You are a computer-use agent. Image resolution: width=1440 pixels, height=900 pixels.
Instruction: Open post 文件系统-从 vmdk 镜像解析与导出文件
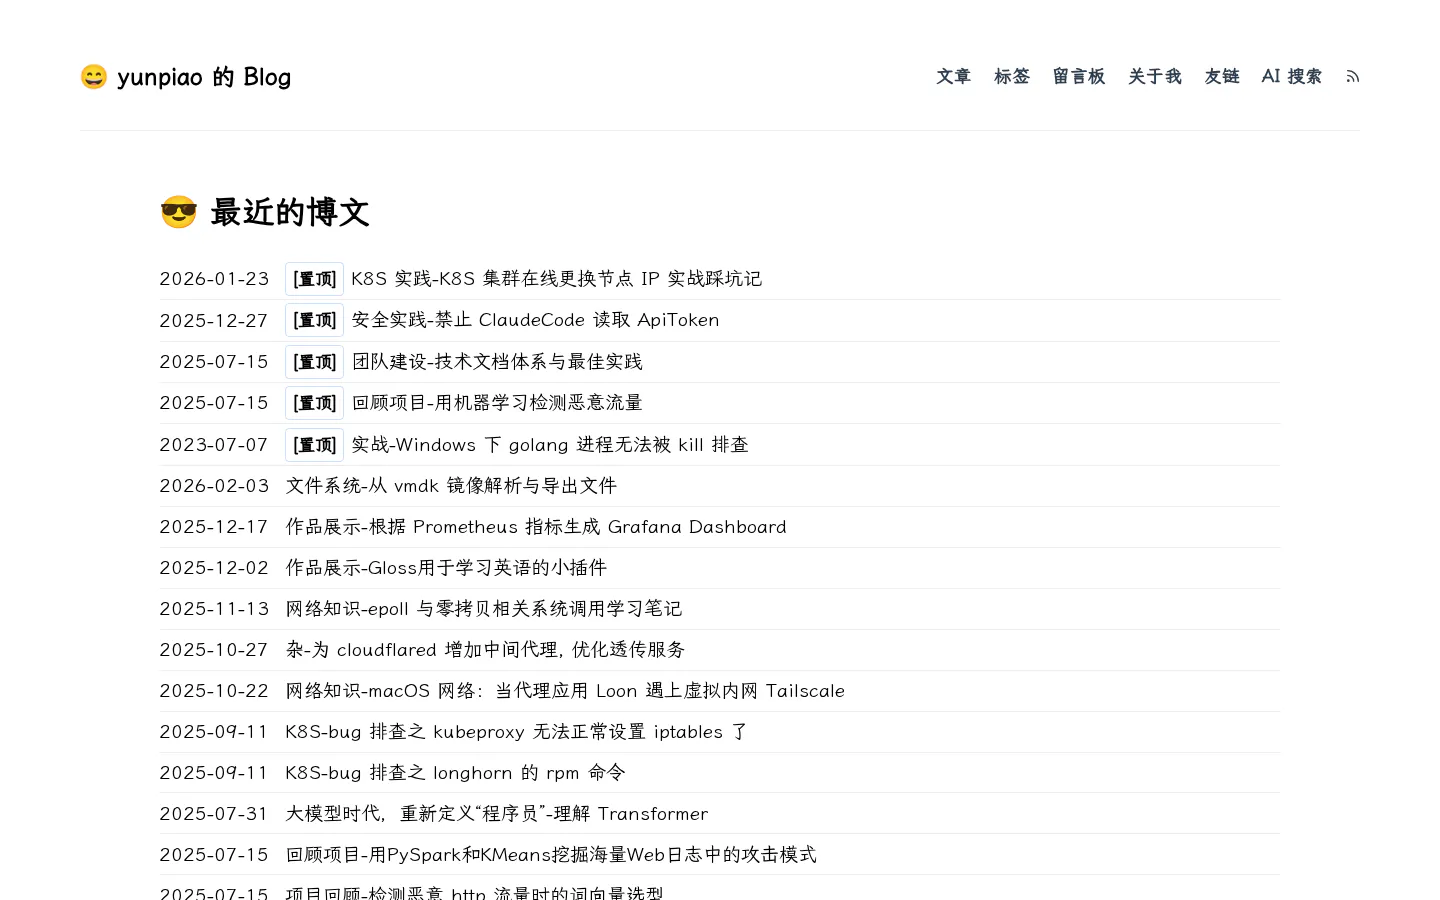tap(452, 486)
